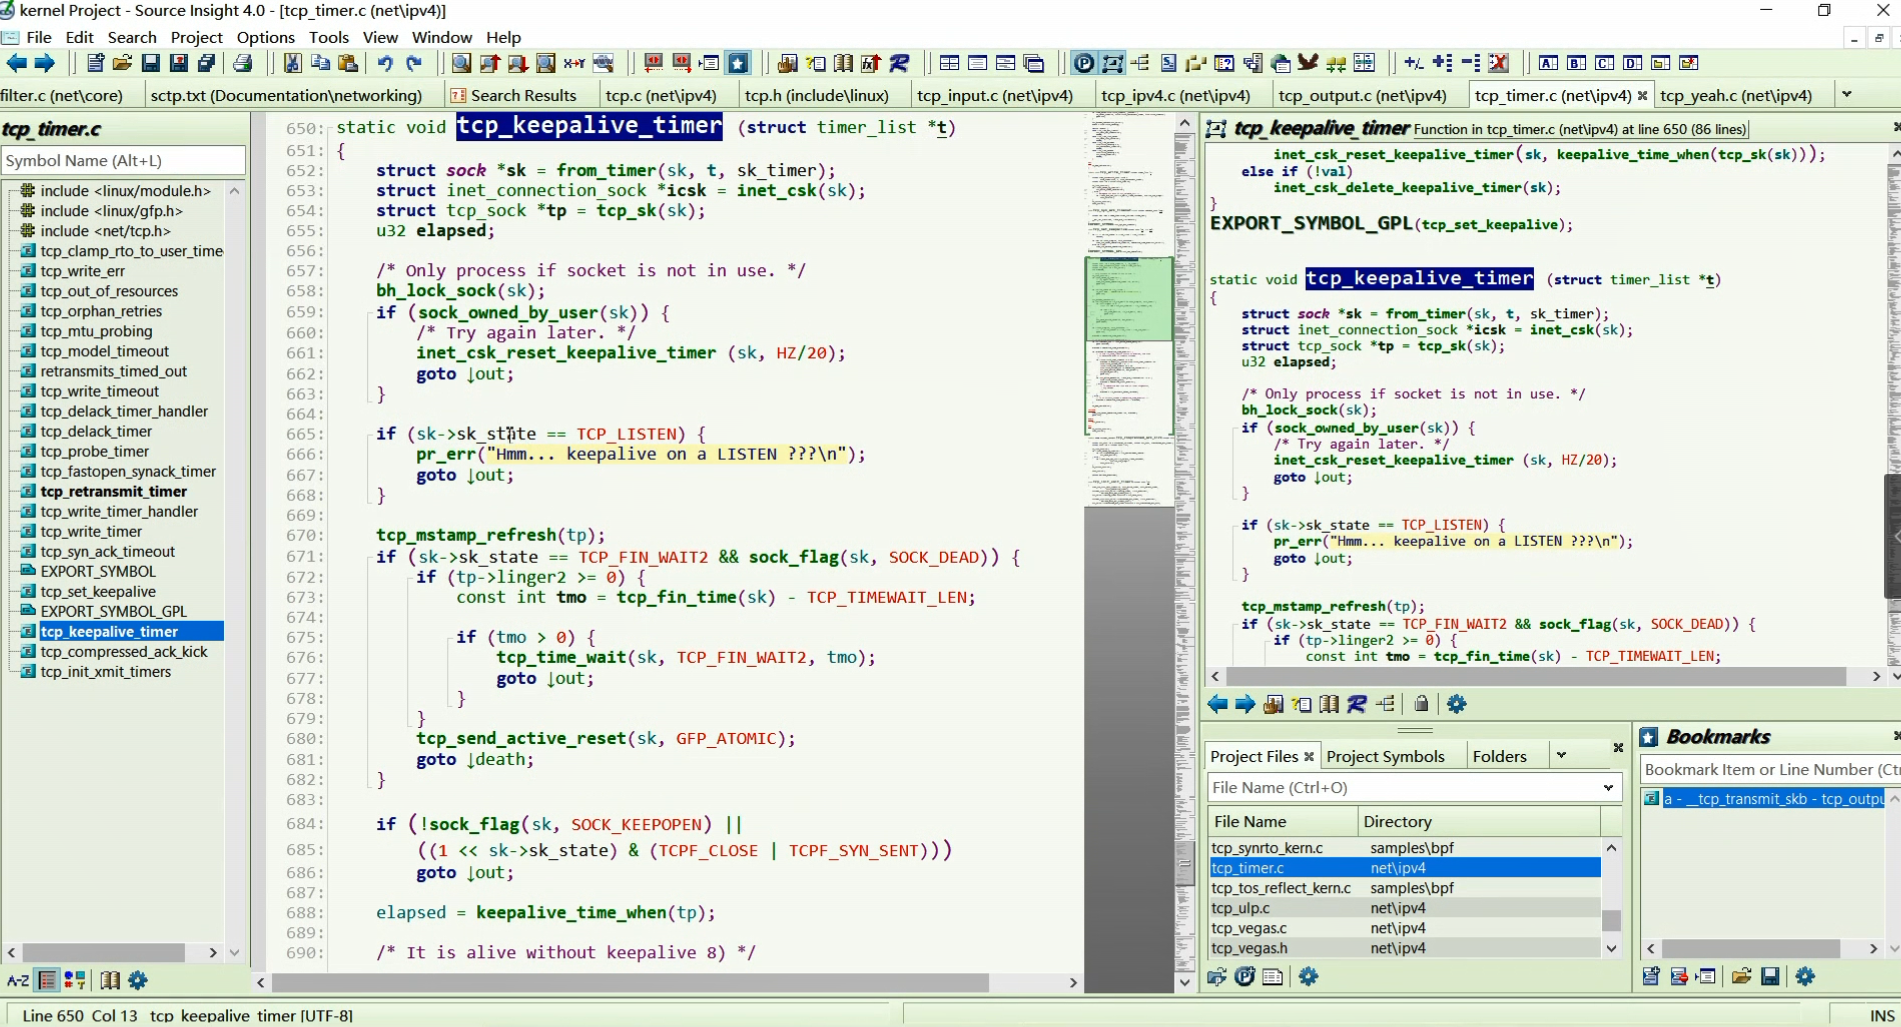The image size is (1901, 1027).
Task: Paste using the clipboard toolbar icon
Action: coord(348,63)
